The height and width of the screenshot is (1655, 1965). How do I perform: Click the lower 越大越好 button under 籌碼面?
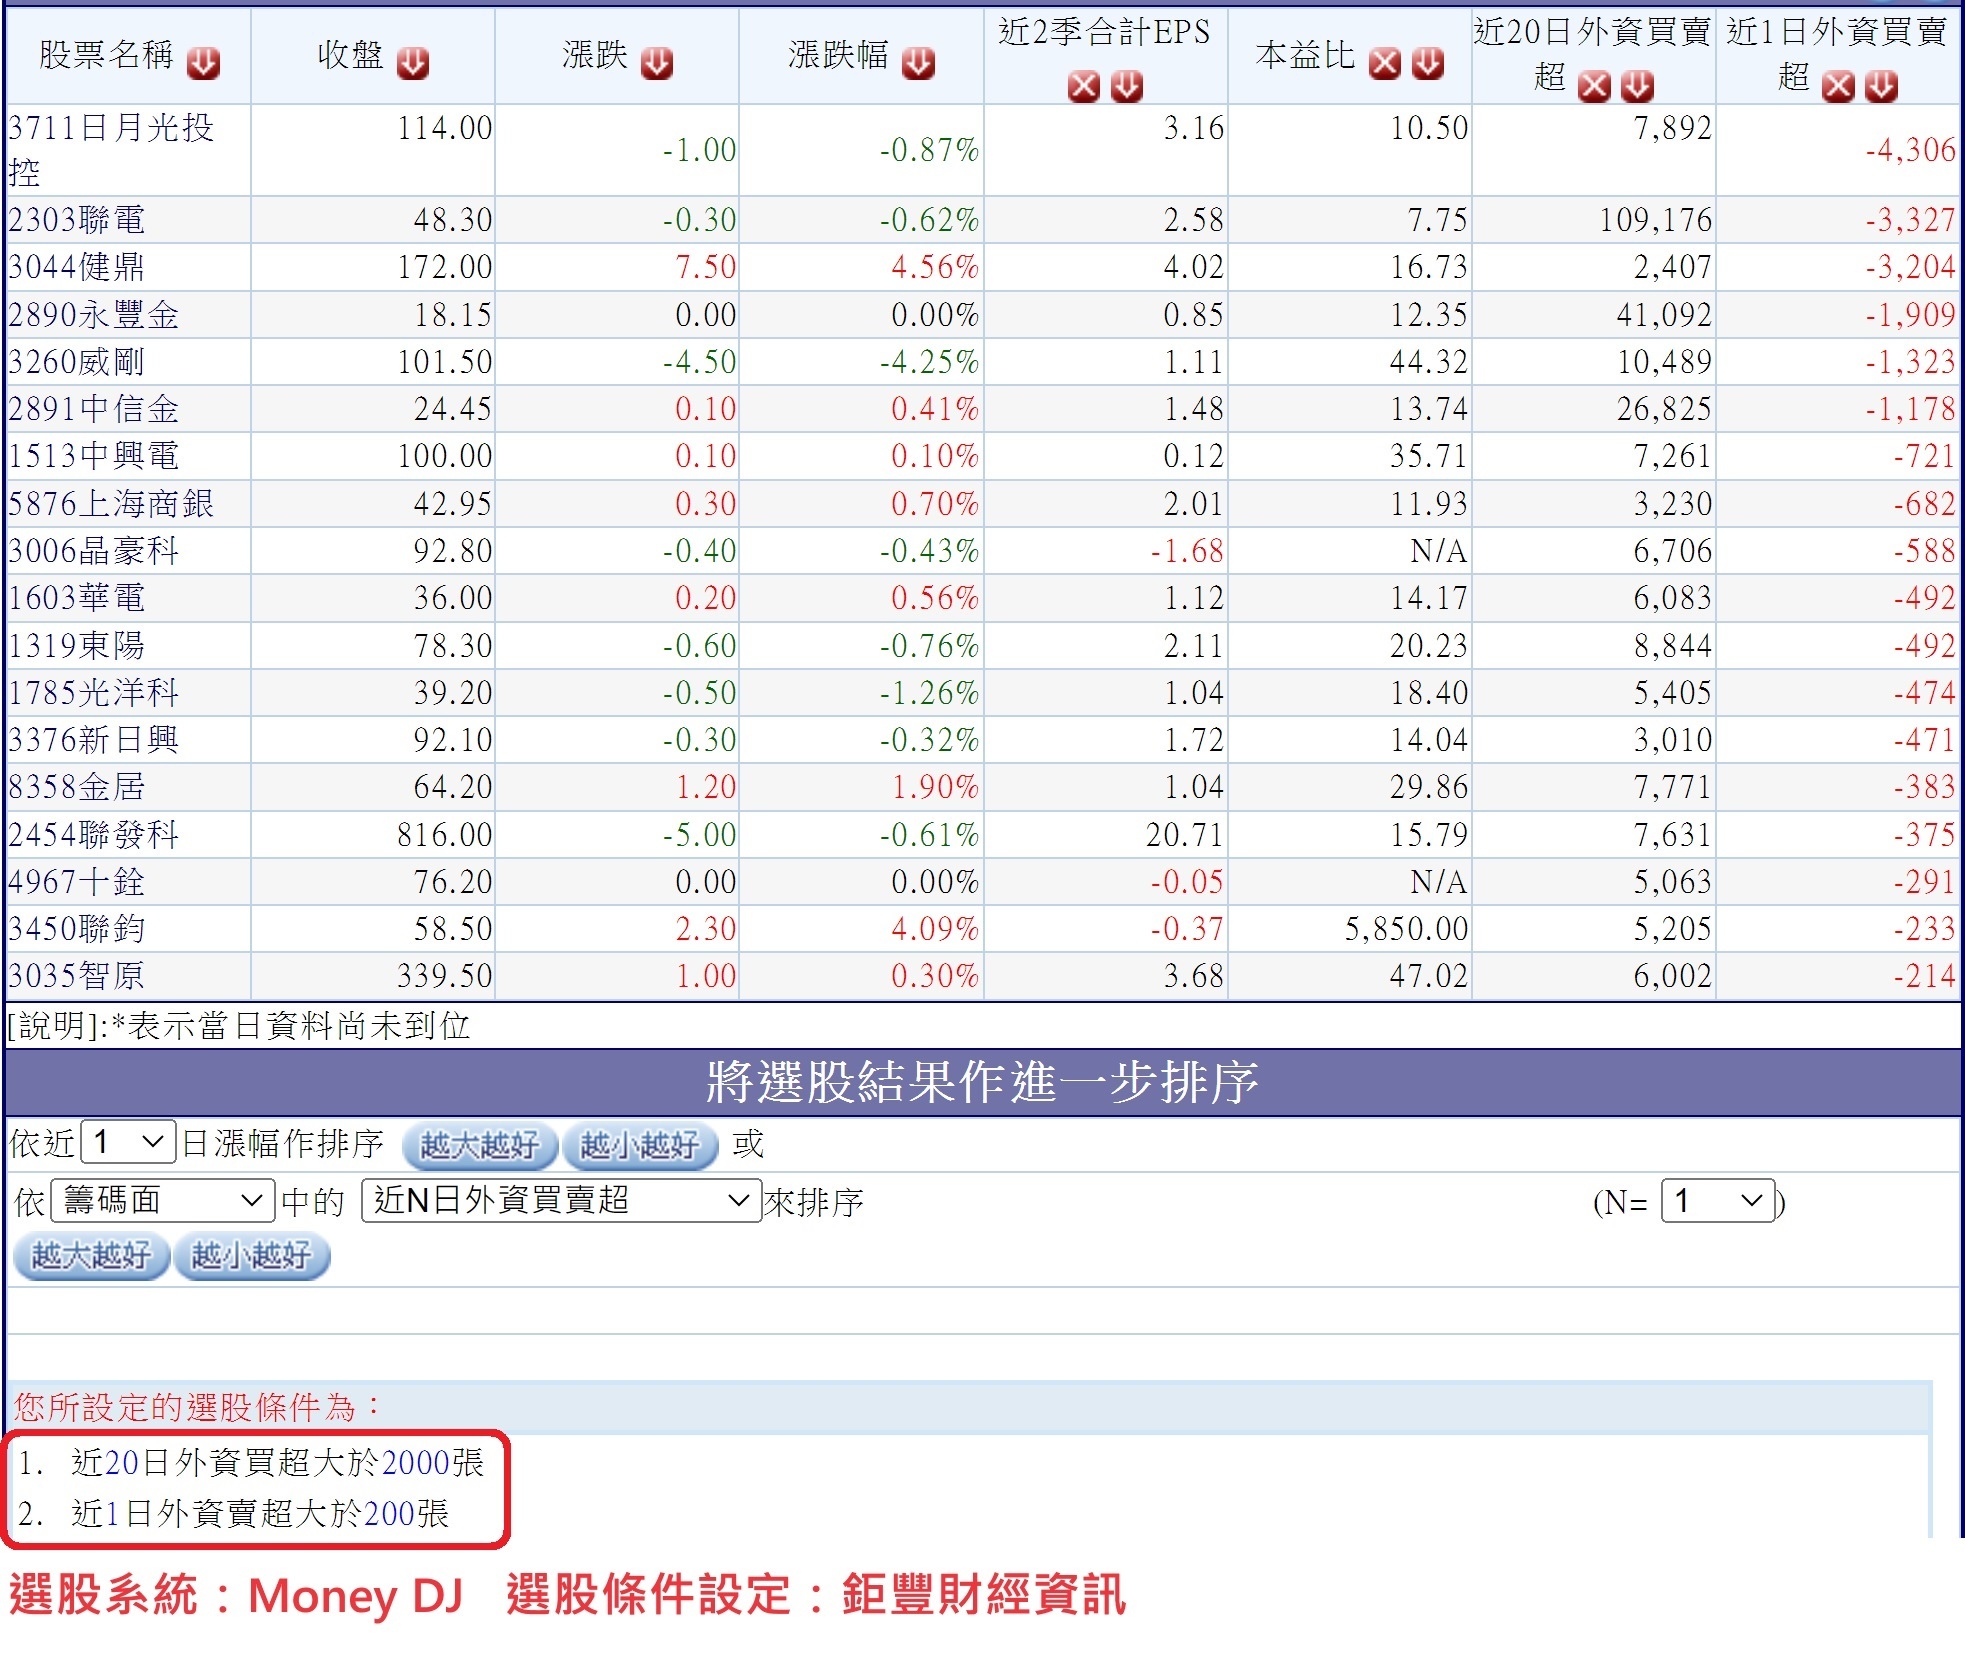91,1256
